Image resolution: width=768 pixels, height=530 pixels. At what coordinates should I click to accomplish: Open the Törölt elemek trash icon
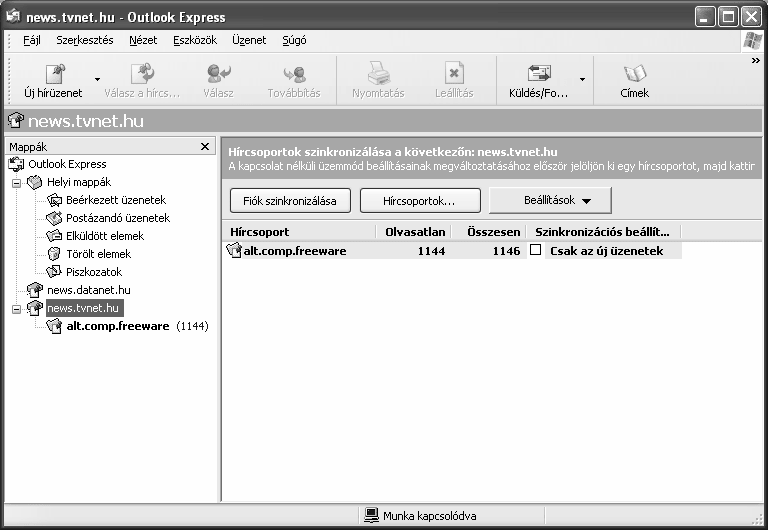[54, 254]
